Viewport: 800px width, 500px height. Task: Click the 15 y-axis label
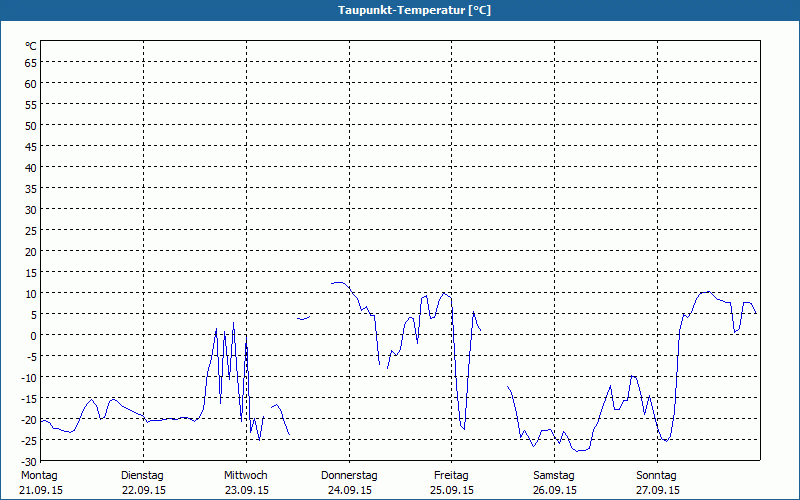(x=31, y=273)
